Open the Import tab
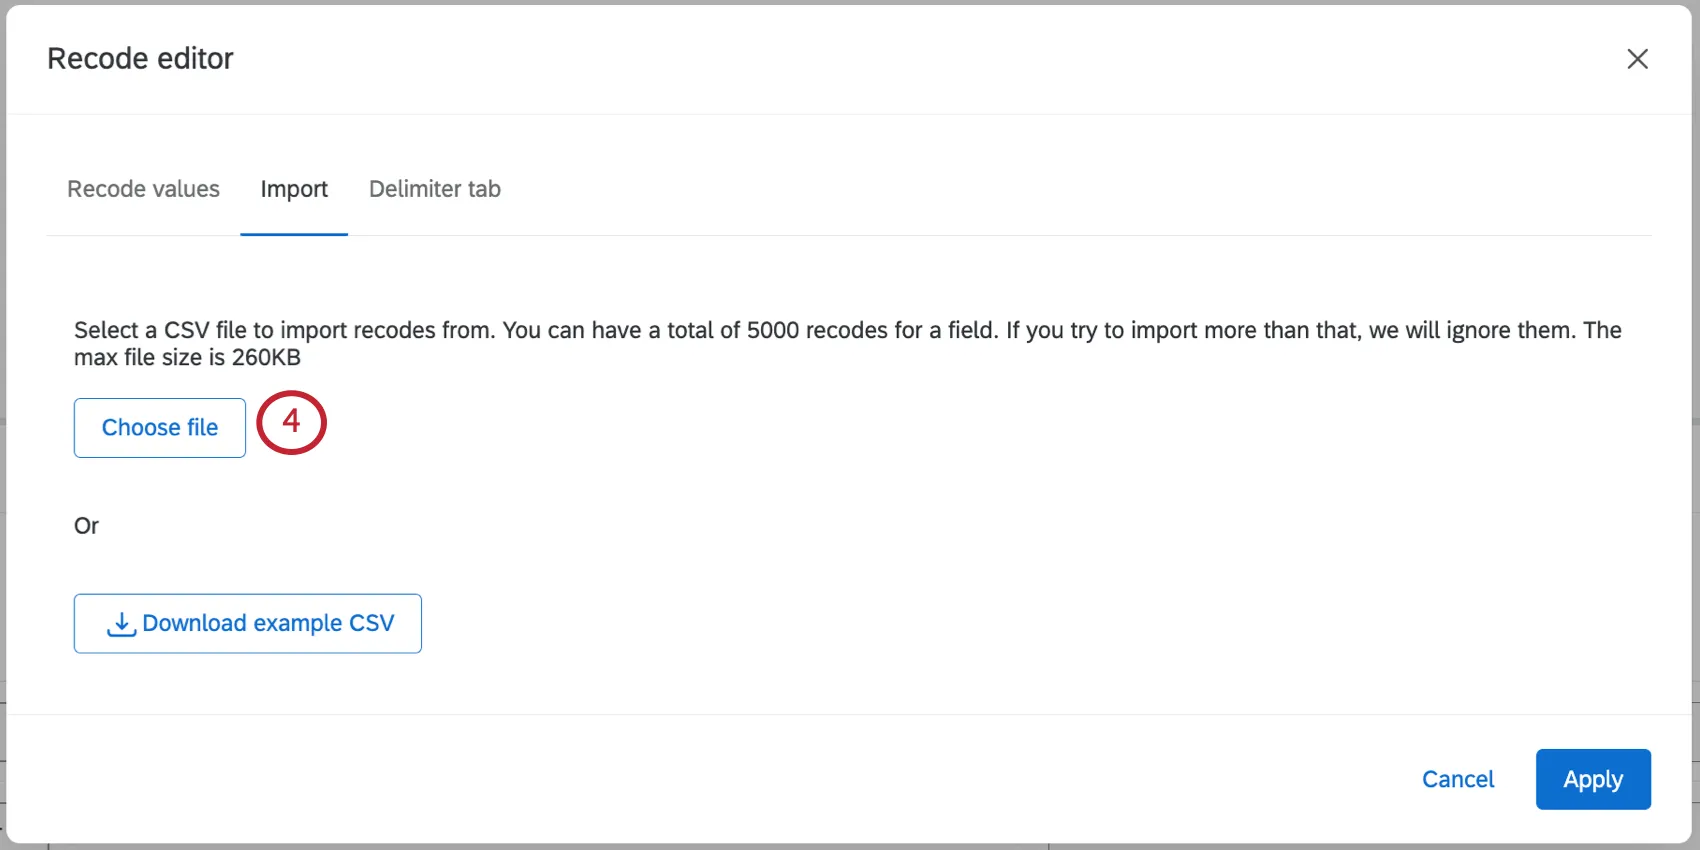 (x=293, y=189)
